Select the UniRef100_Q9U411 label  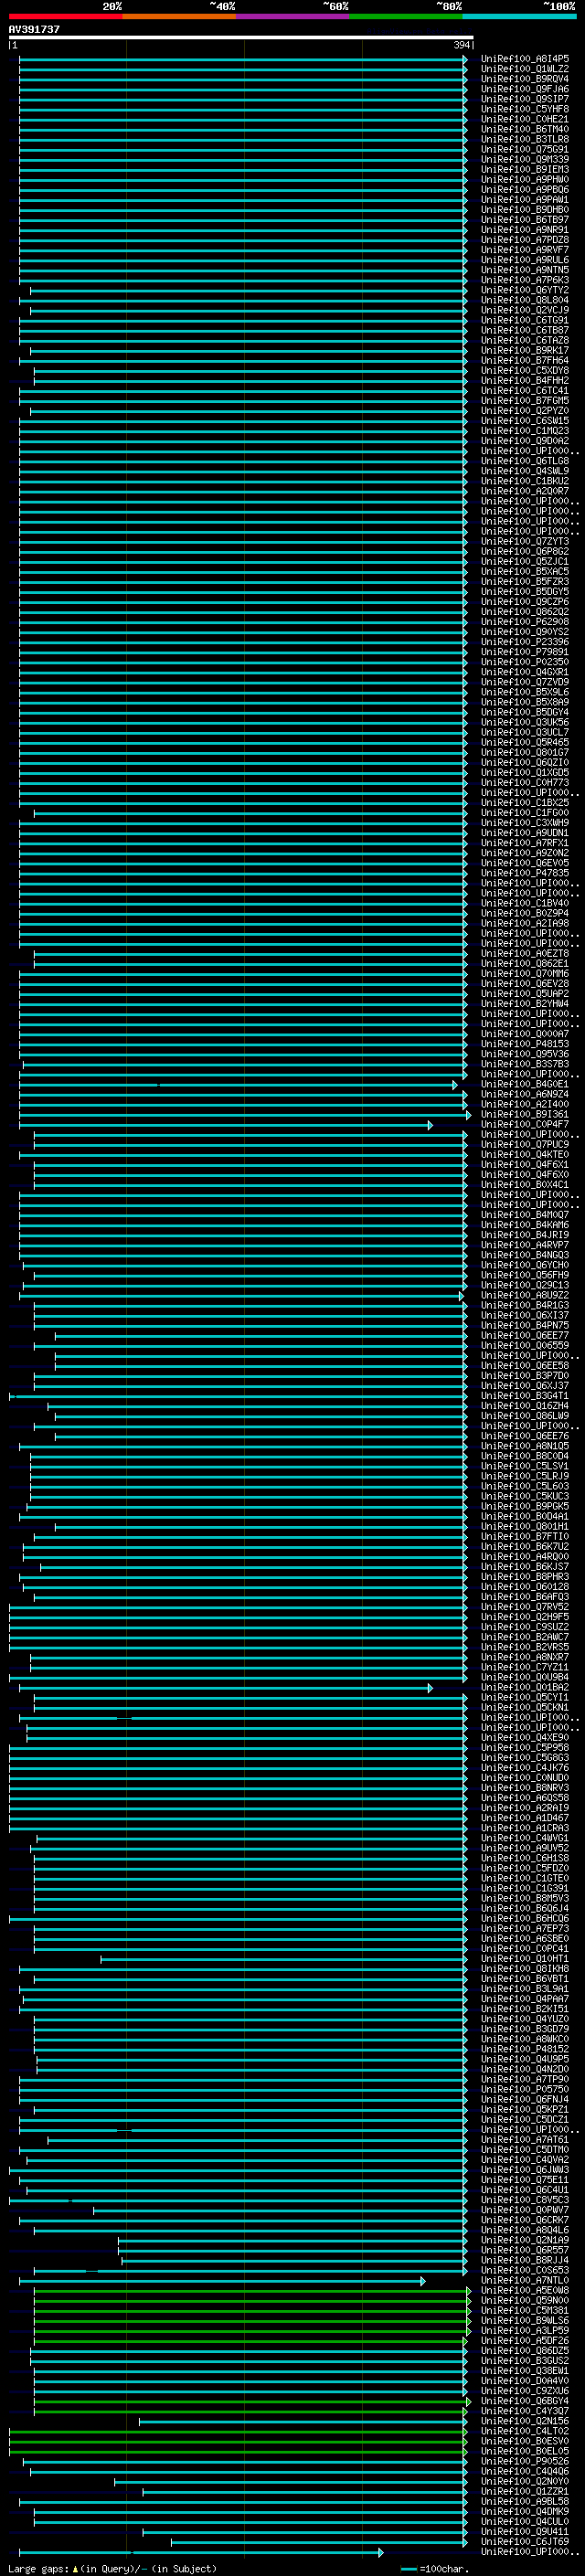(525, 2531)
